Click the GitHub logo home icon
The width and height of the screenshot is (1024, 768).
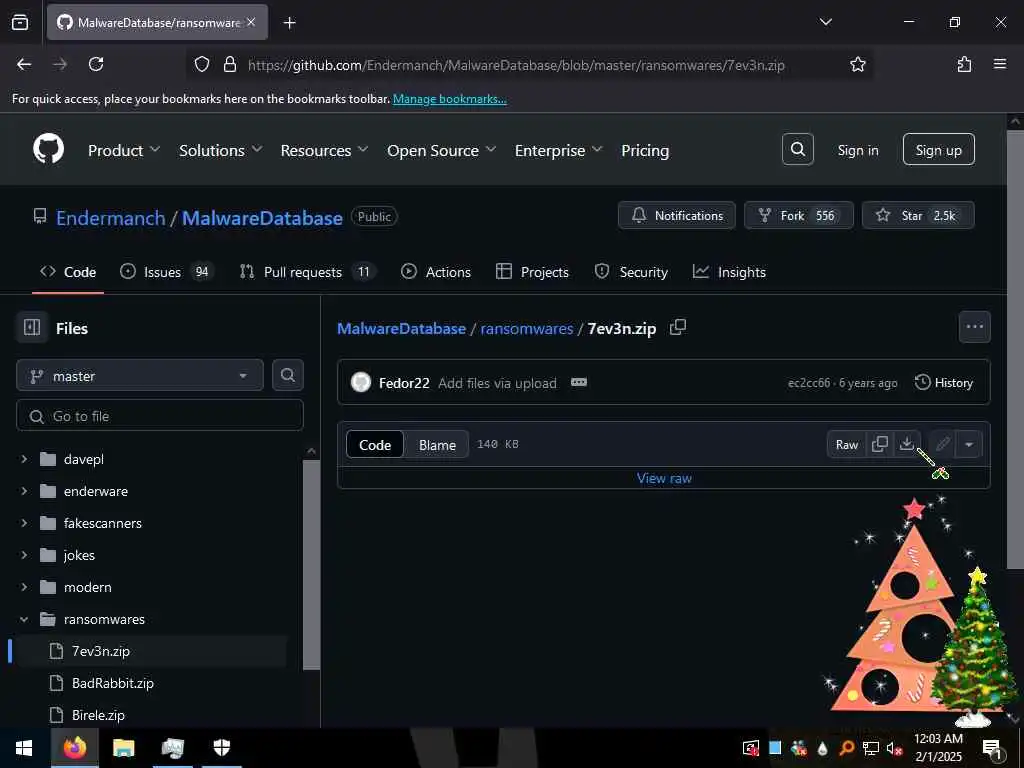click(48, 150)
